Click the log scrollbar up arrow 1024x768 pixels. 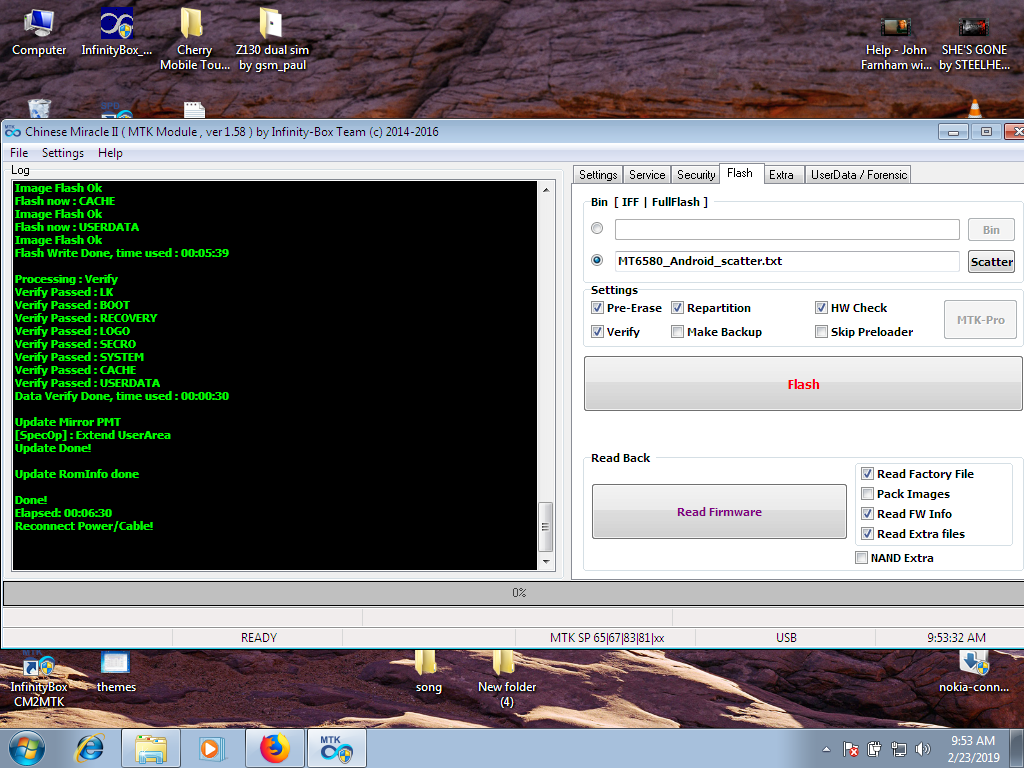546,190
